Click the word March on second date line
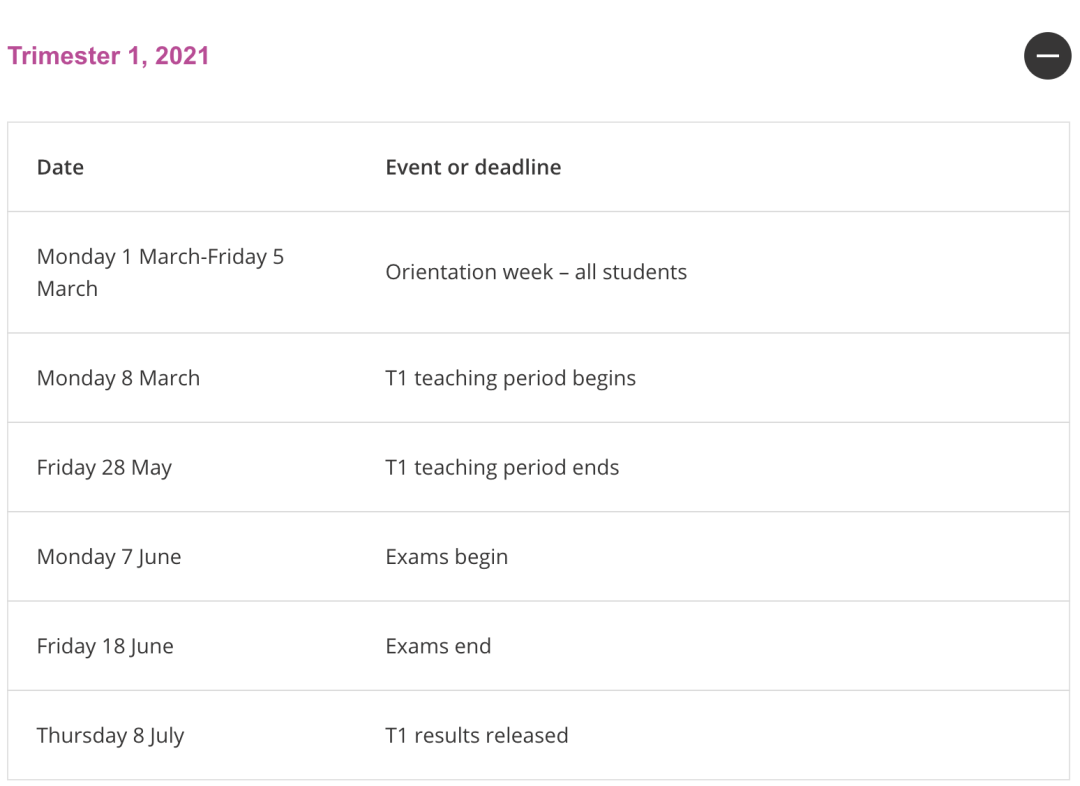The height and width of the screenshot is (786, 1080). point(68,289)
